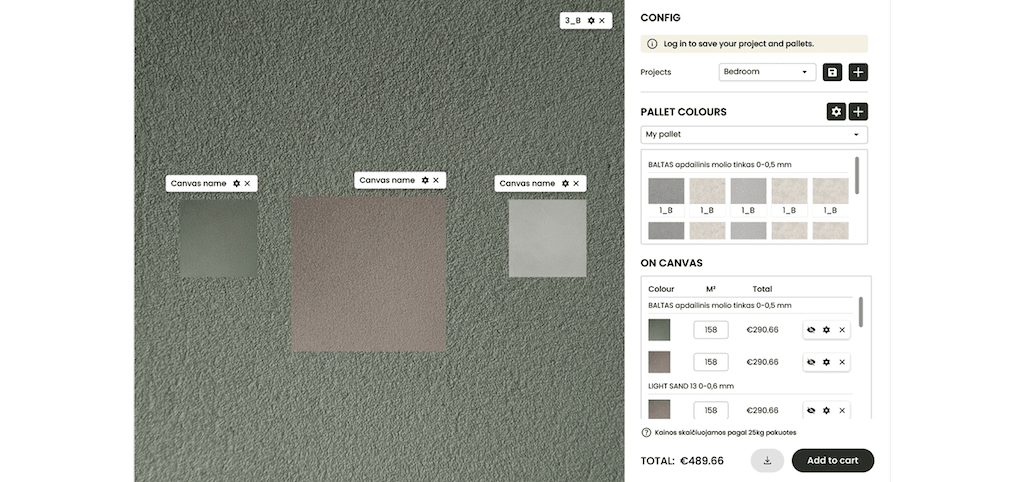
Task: Add a new pallet with plus icon
Action: (858, 112)
